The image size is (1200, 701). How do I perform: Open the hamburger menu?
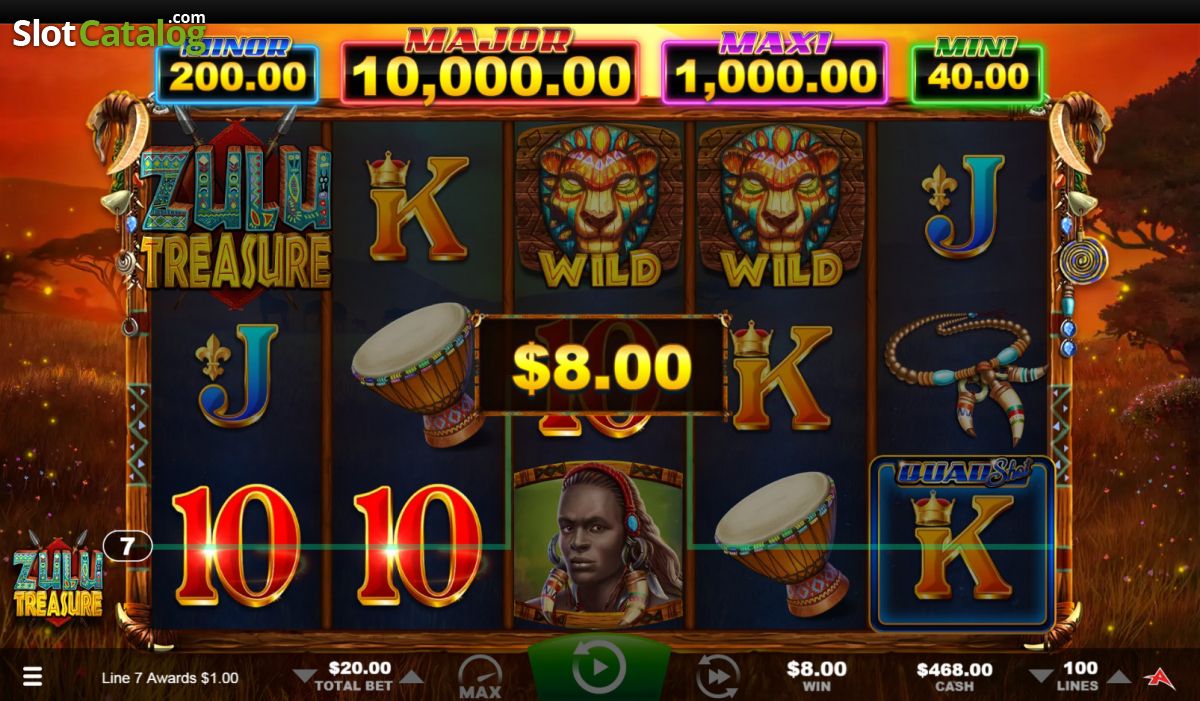32,677
